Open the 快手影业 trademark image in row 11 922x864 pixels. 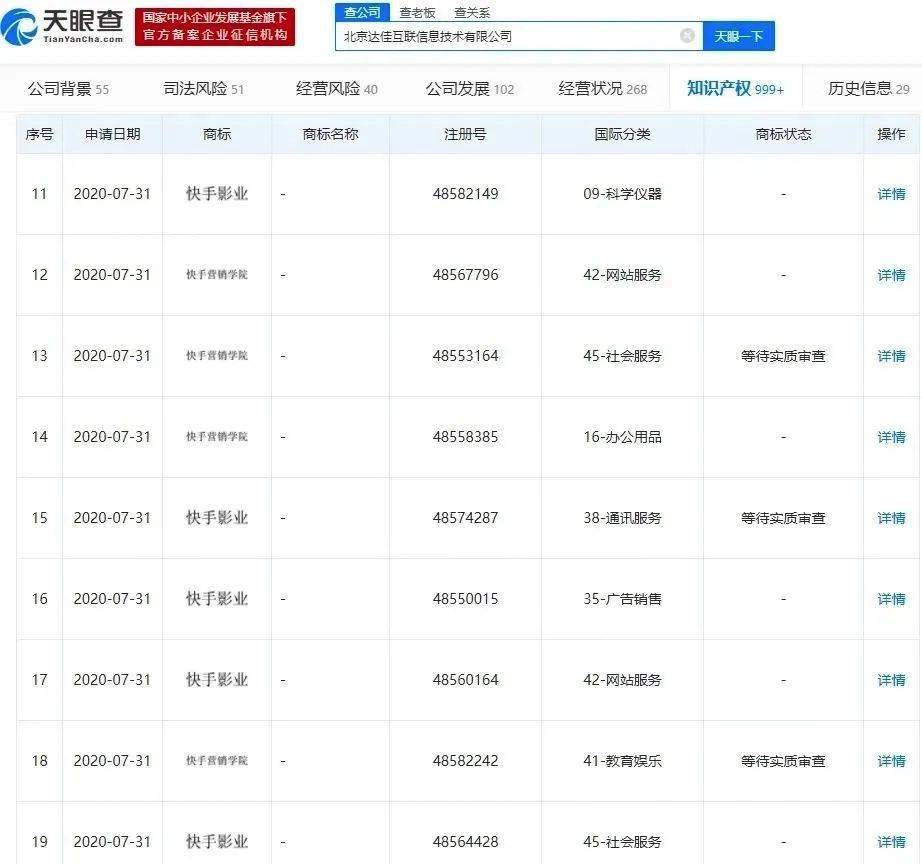coord(215,194)
